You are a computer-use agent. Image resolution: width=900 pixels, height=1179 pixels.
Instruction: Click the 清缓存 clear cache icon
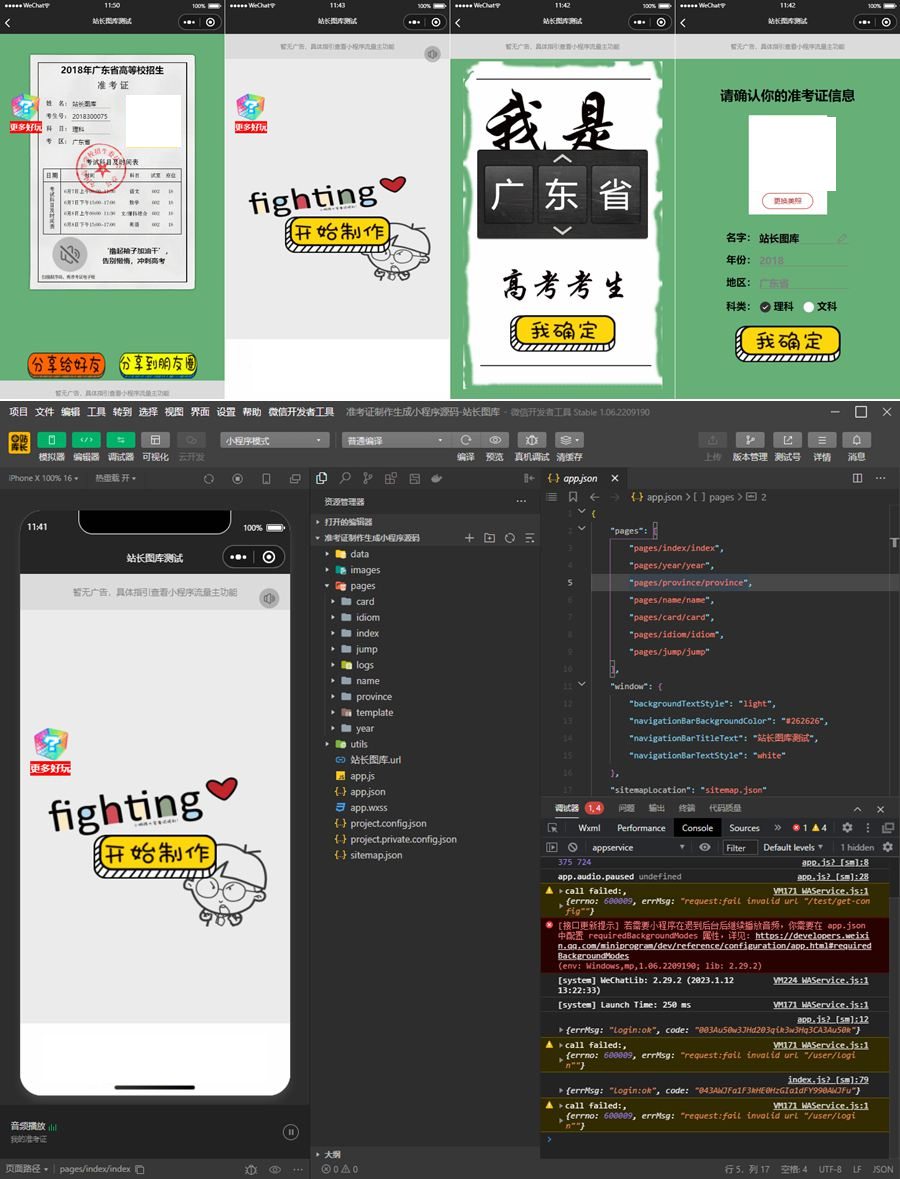[x=569, y=440]
